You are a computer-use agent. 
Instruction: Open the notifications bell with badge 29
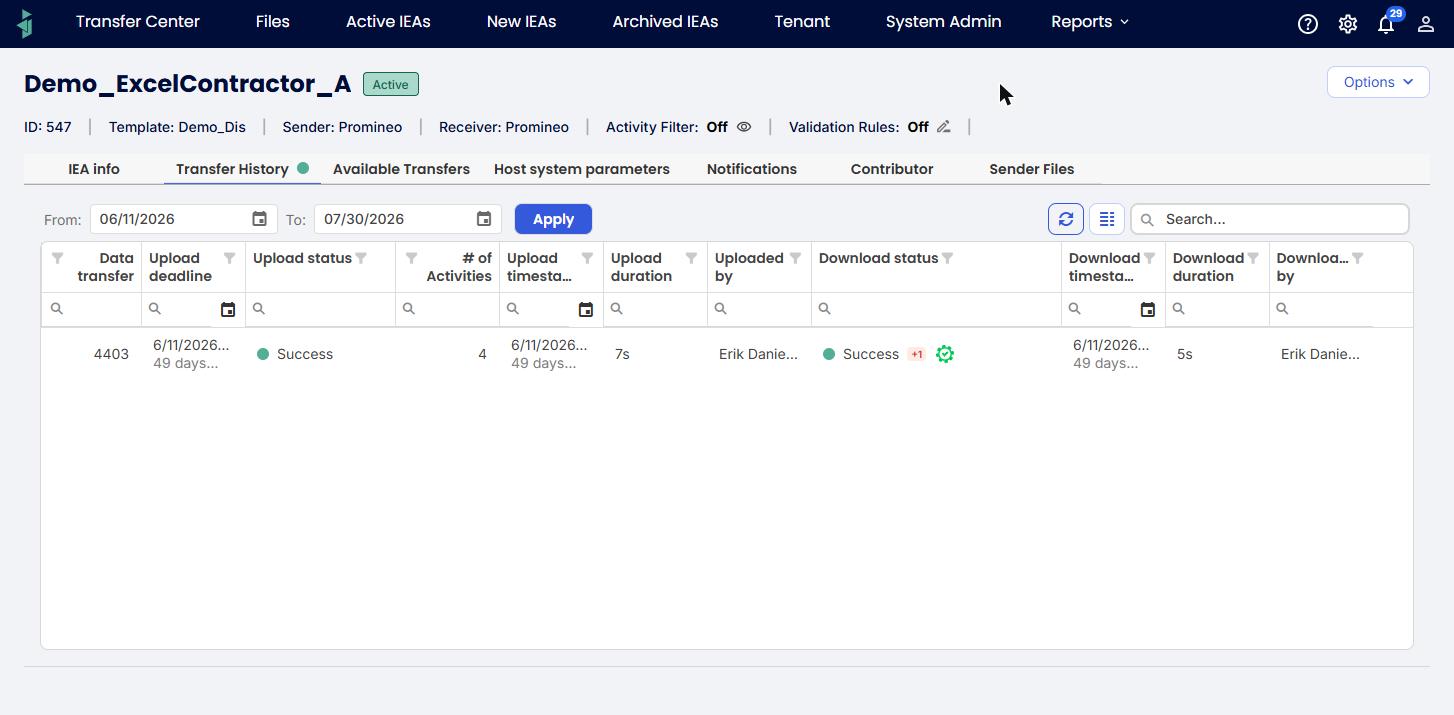click(x=1387, y=23)
